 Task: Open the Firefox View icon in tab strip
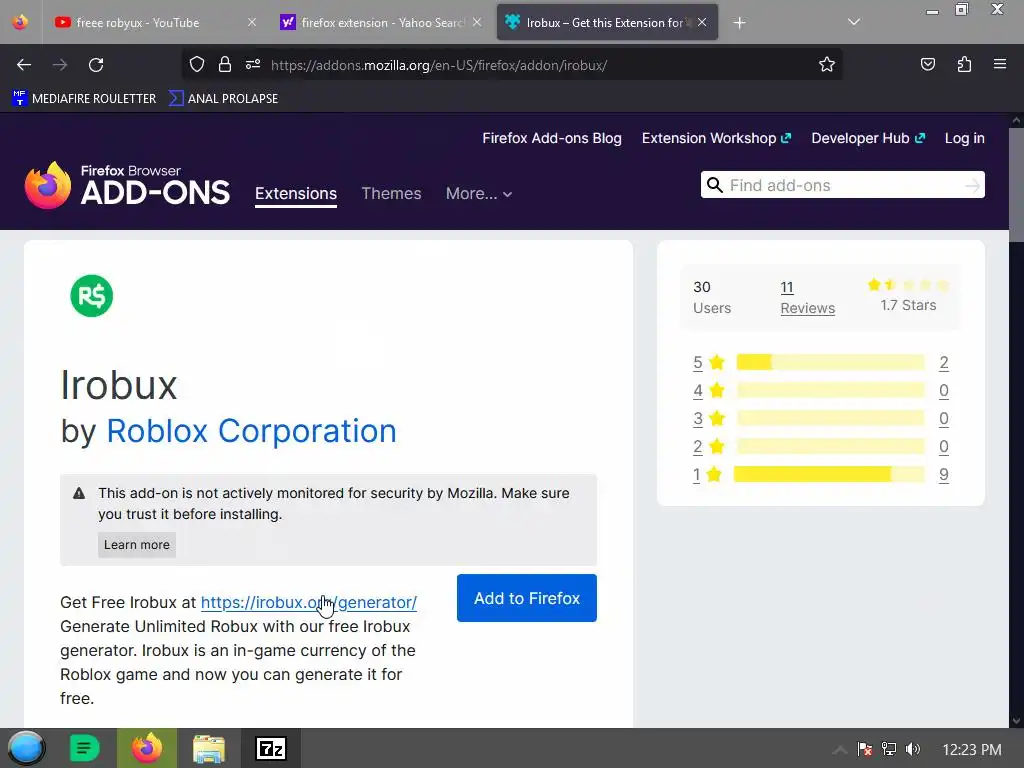click(x=20, y=22)
